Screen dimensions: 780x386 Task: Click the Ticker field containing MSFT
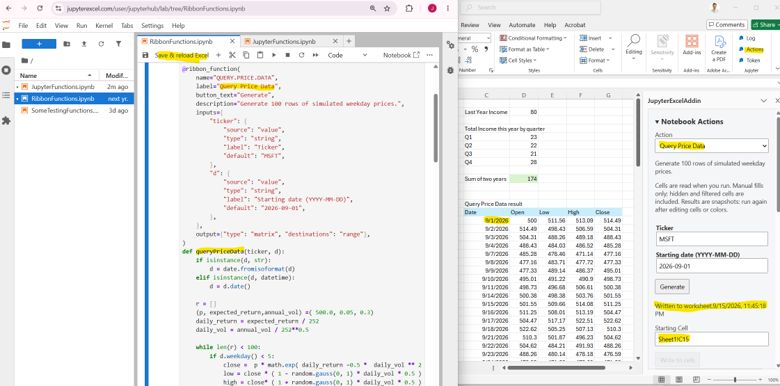[711, 239]
